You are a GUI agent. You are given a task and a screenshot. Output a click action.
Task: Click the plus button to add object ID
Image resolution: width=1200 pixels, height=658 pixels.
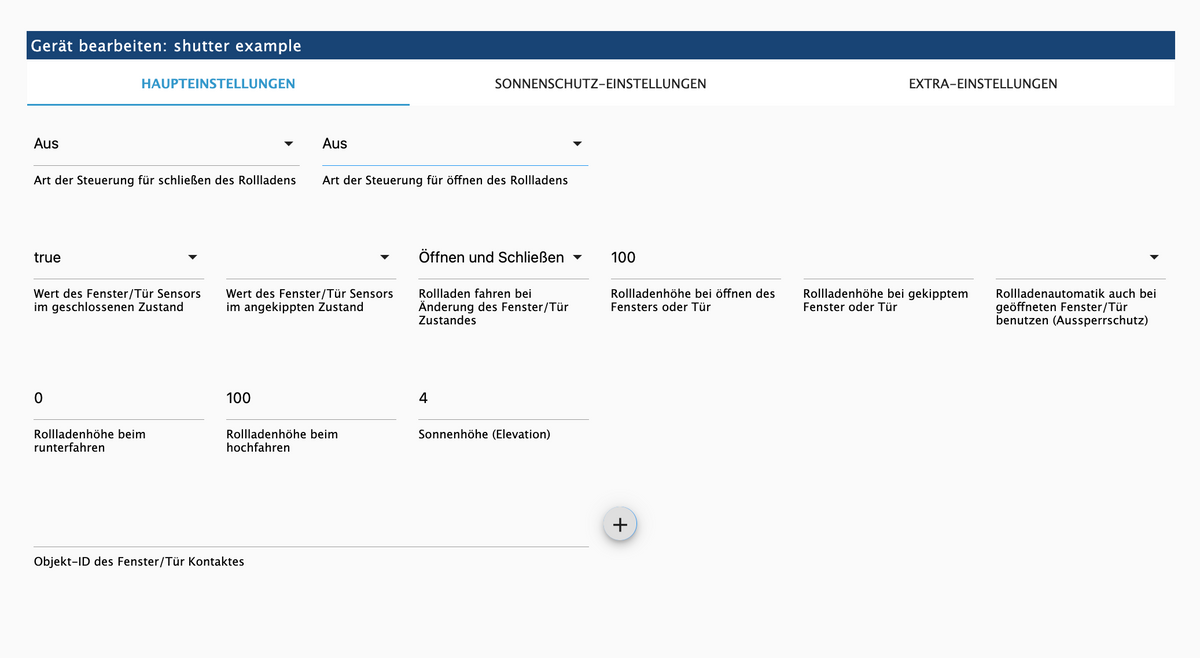619,524
